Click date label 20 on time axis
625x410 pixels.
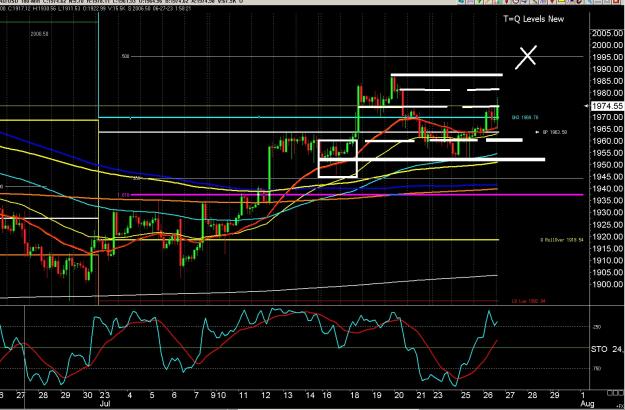point(399,395)
